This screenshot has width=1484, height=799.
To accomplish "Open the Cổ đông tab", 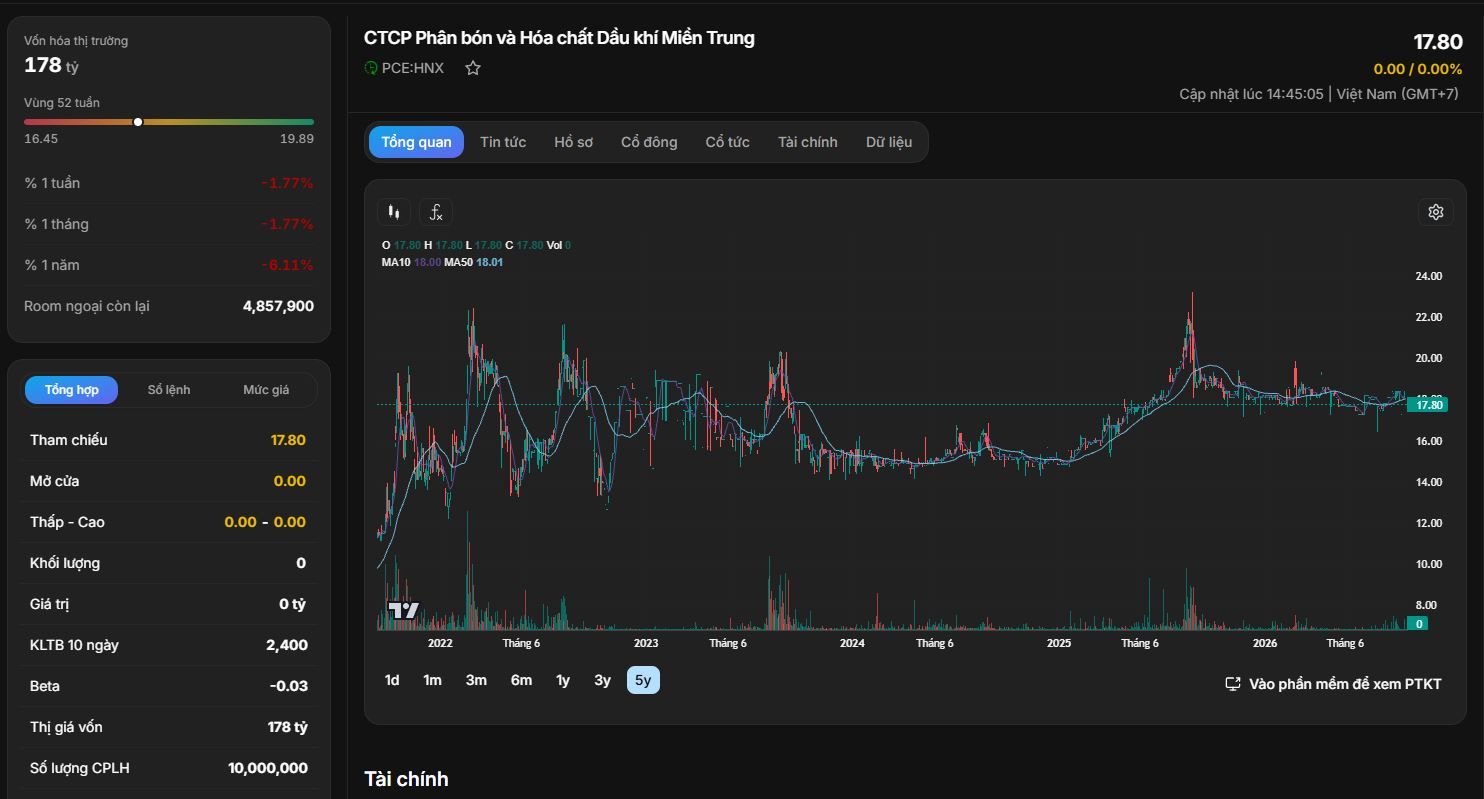I will click(649, 142).
